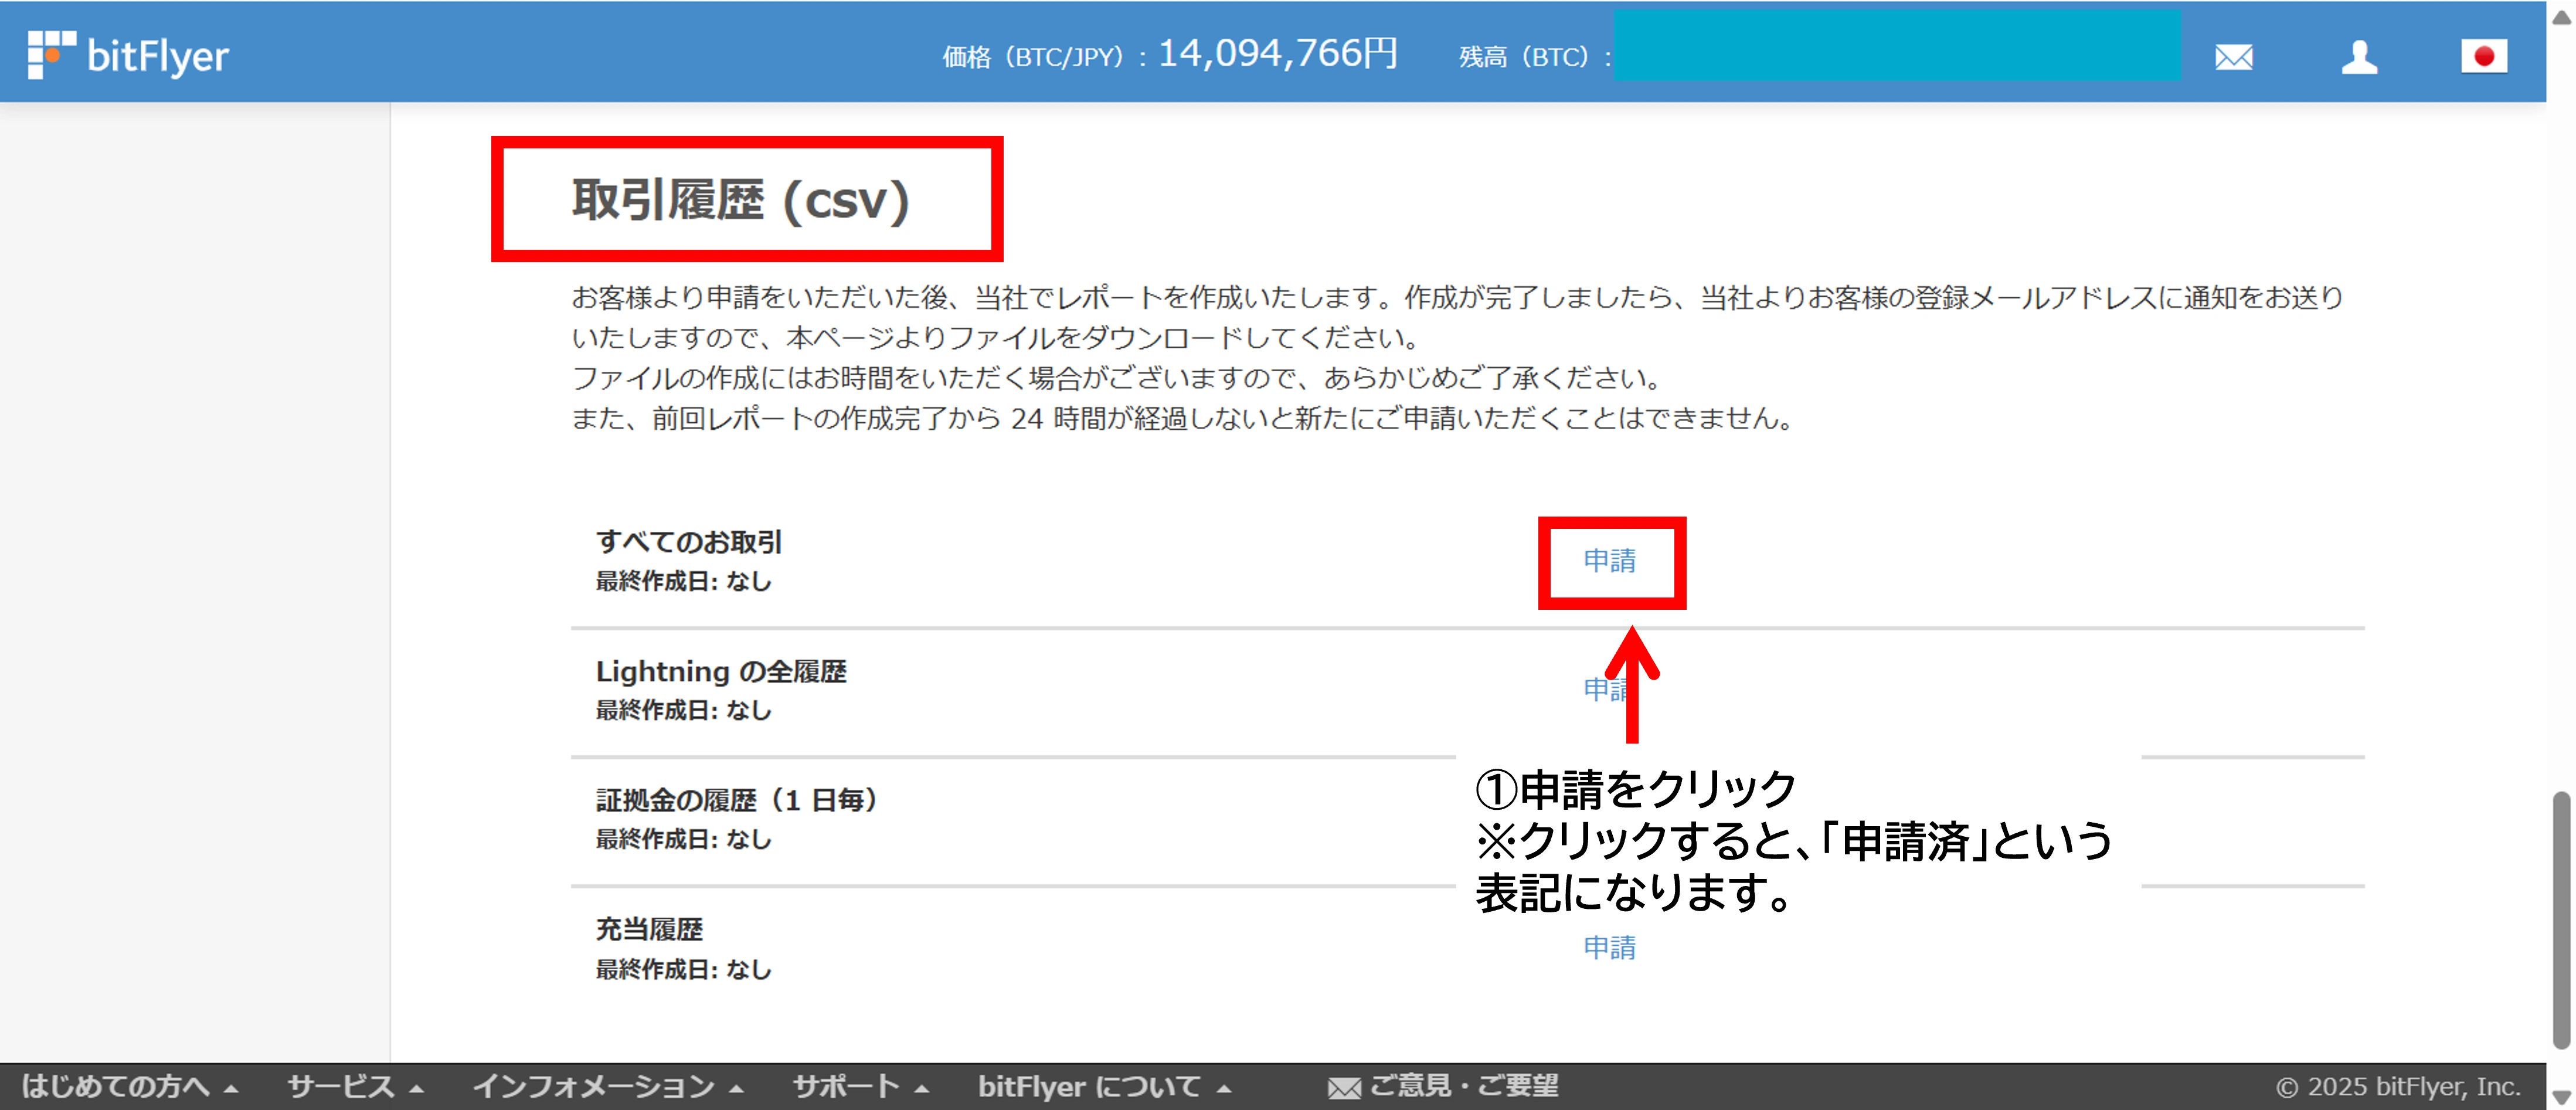Click 申請 for Lightning の全履歴
This screenshot has height=1110, width=2576.
coord(1610,688)
